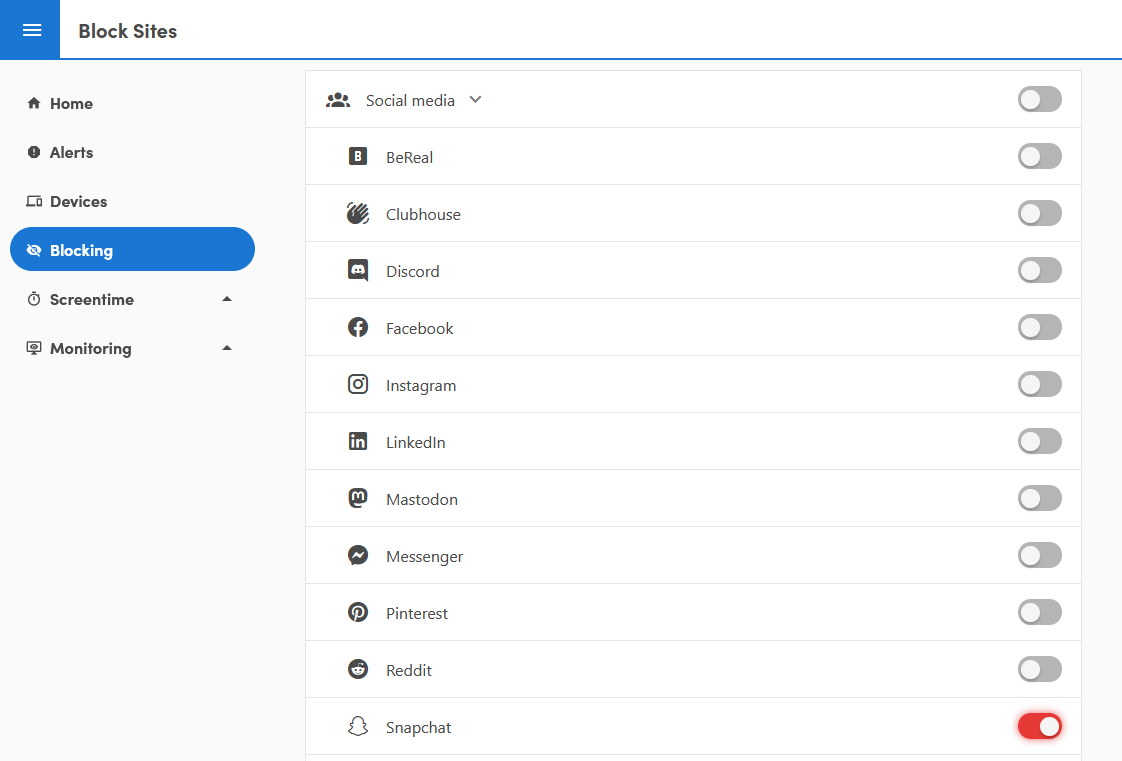Click the BeReal label
The image size is (1122, 761).
tap(409, 157)
